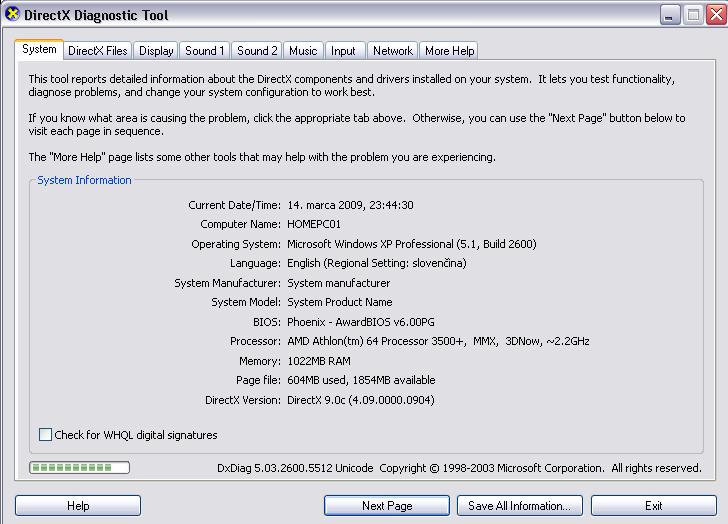Click the AMD Athlon 64 Processor value
The width and height of the screenshot is (728, 524).
tap(438, 342)
